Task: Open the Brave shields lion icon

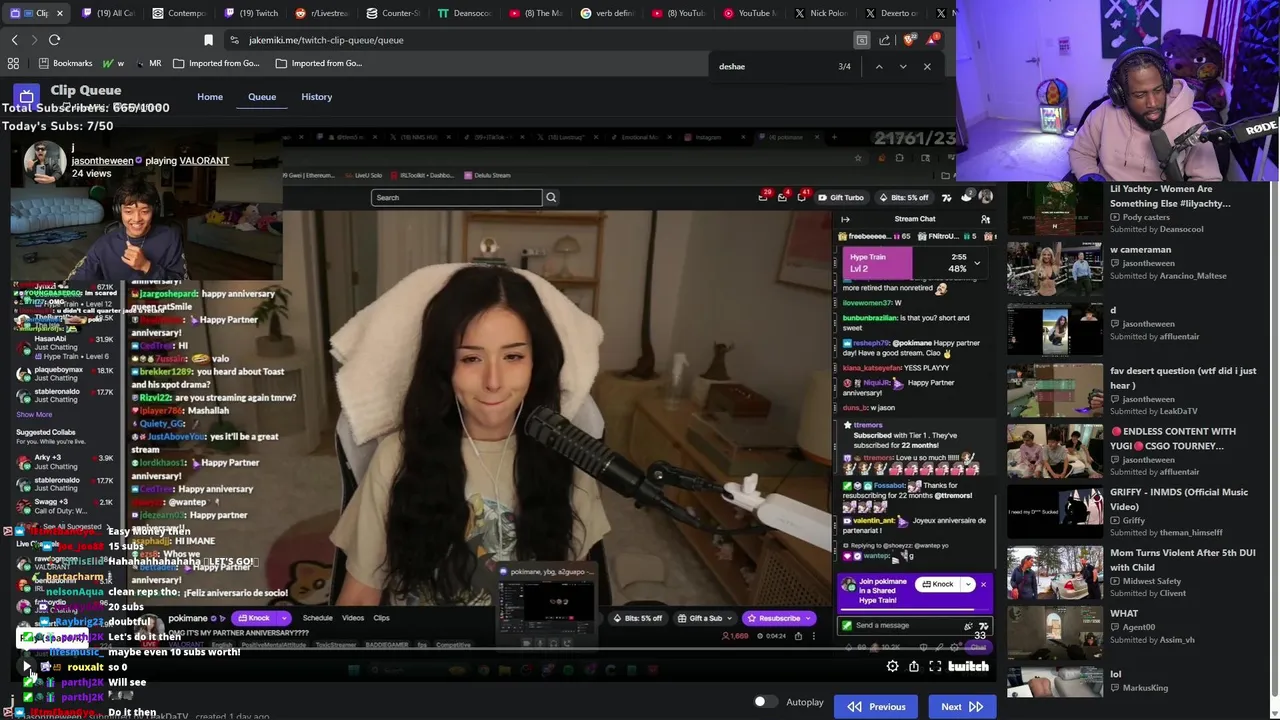Action: pos(908,40)
